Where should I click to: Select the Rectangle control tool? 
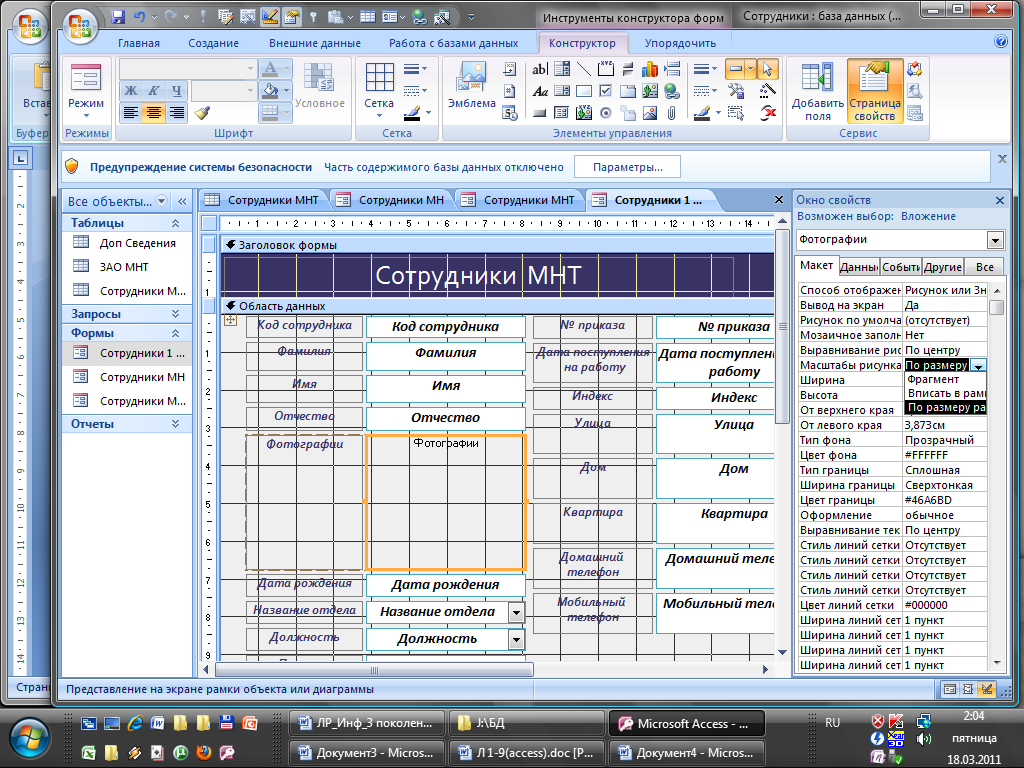tap(584, 91)
